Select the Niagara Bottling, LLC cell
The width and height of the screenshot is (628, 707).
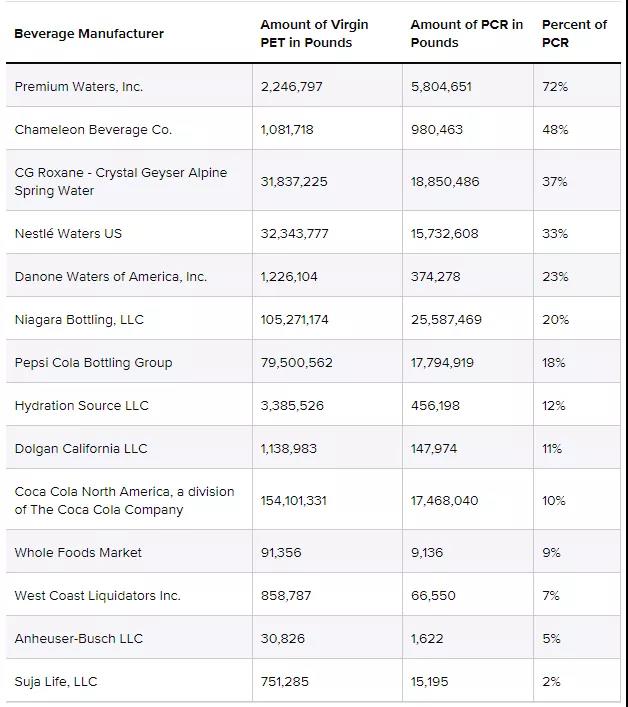(79, 320)
